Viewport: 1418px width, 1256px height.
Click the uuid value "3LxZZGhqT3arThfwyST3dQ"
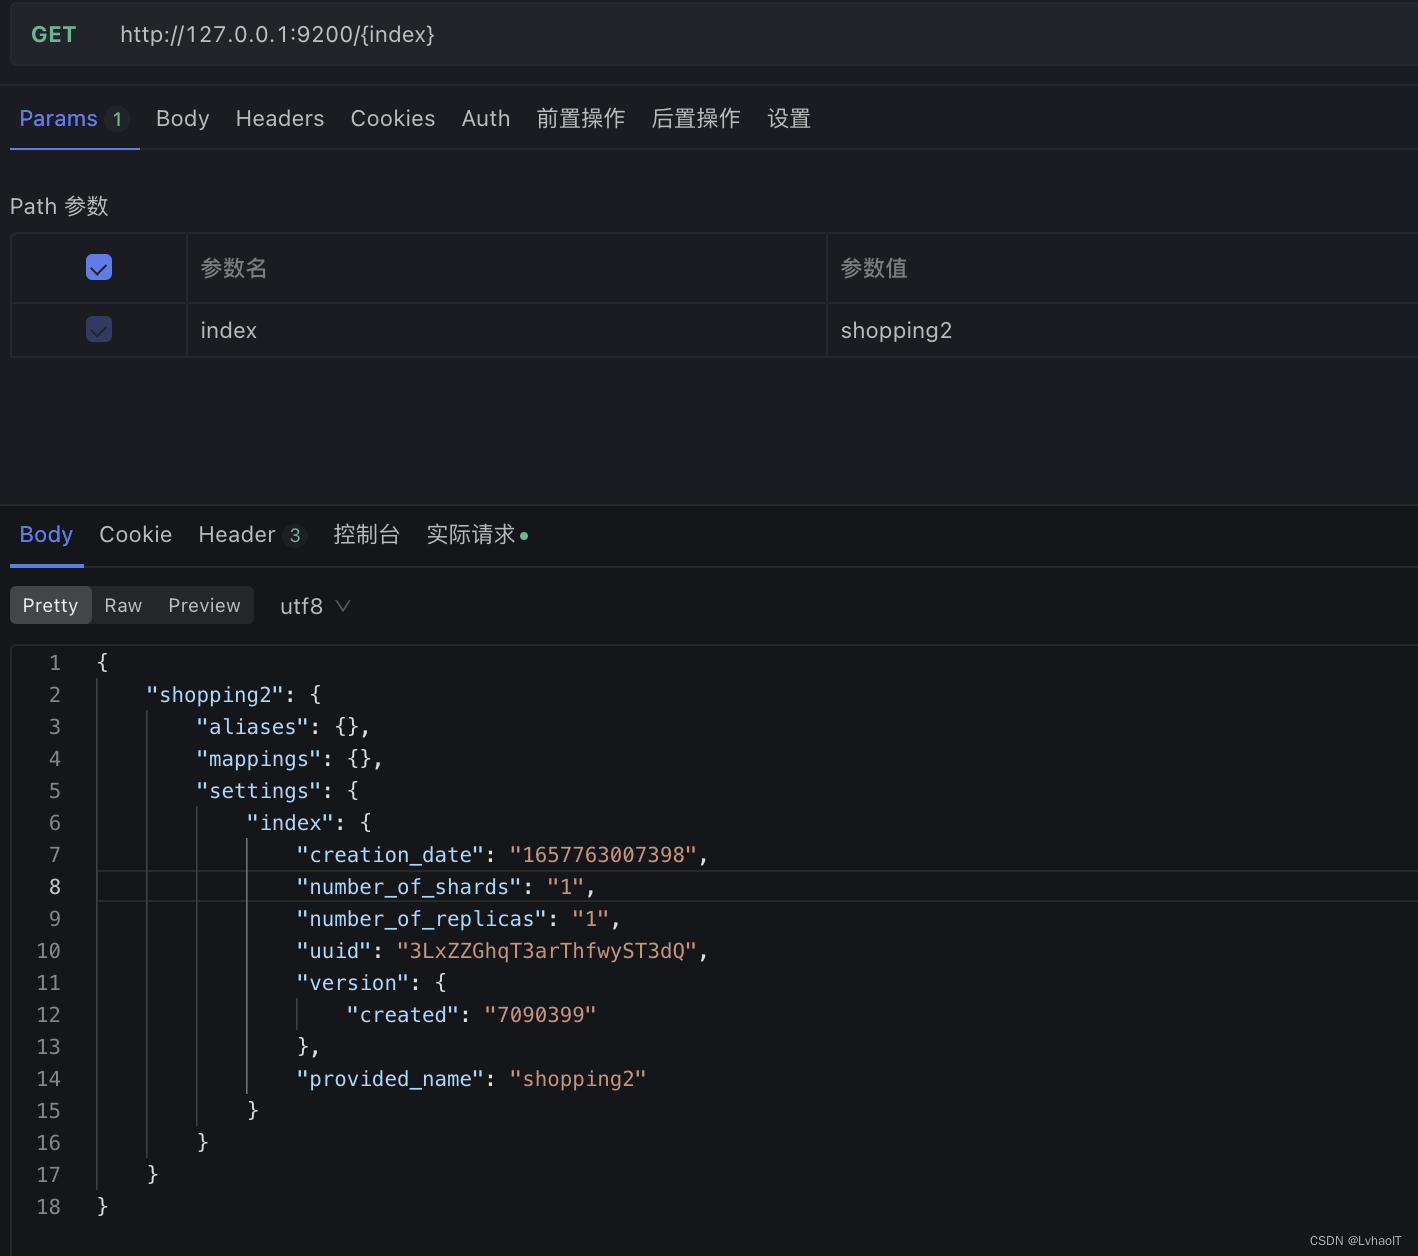click(x=547, y=951)
